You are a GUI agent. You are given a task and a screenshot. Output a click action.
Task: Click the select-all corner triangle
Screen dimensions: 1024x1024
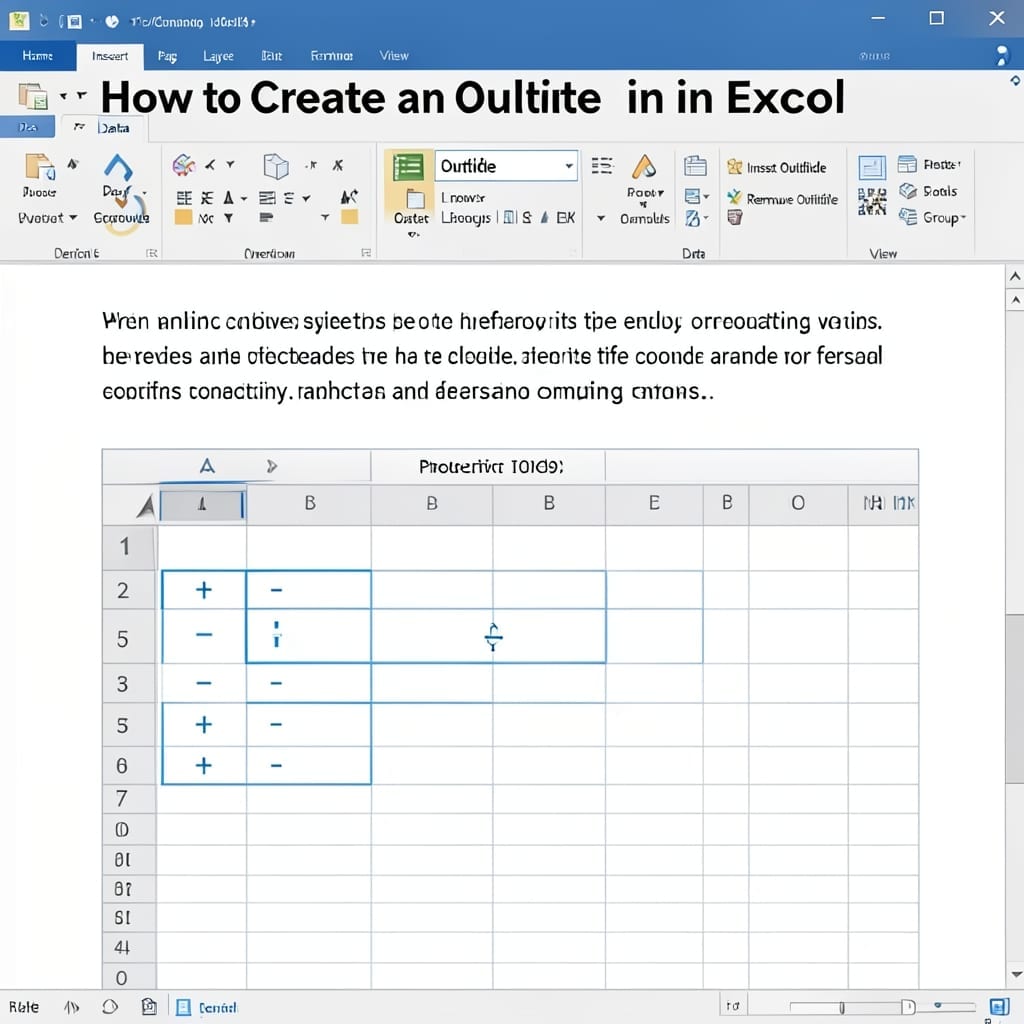coord(145,505)
